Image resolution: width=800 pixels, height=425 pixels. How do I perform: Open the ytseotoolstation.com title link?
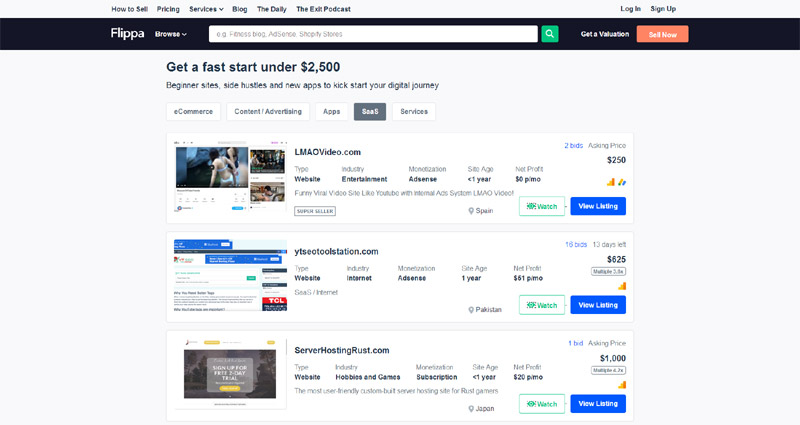pos(336,252)
